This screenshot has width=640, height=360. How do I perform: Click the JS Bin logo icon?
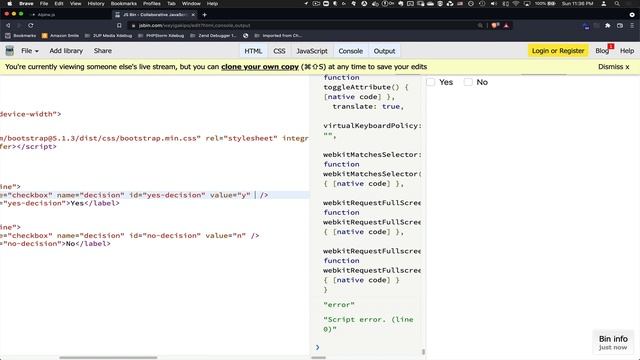pos(9,51)
